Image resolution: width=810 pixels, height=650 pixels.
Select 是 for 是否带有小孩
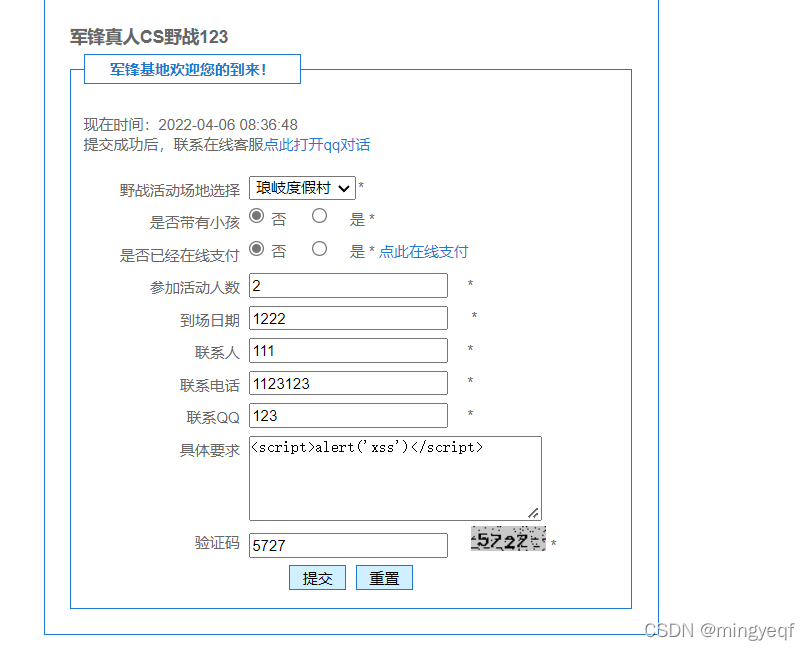(x=319, y=216)
